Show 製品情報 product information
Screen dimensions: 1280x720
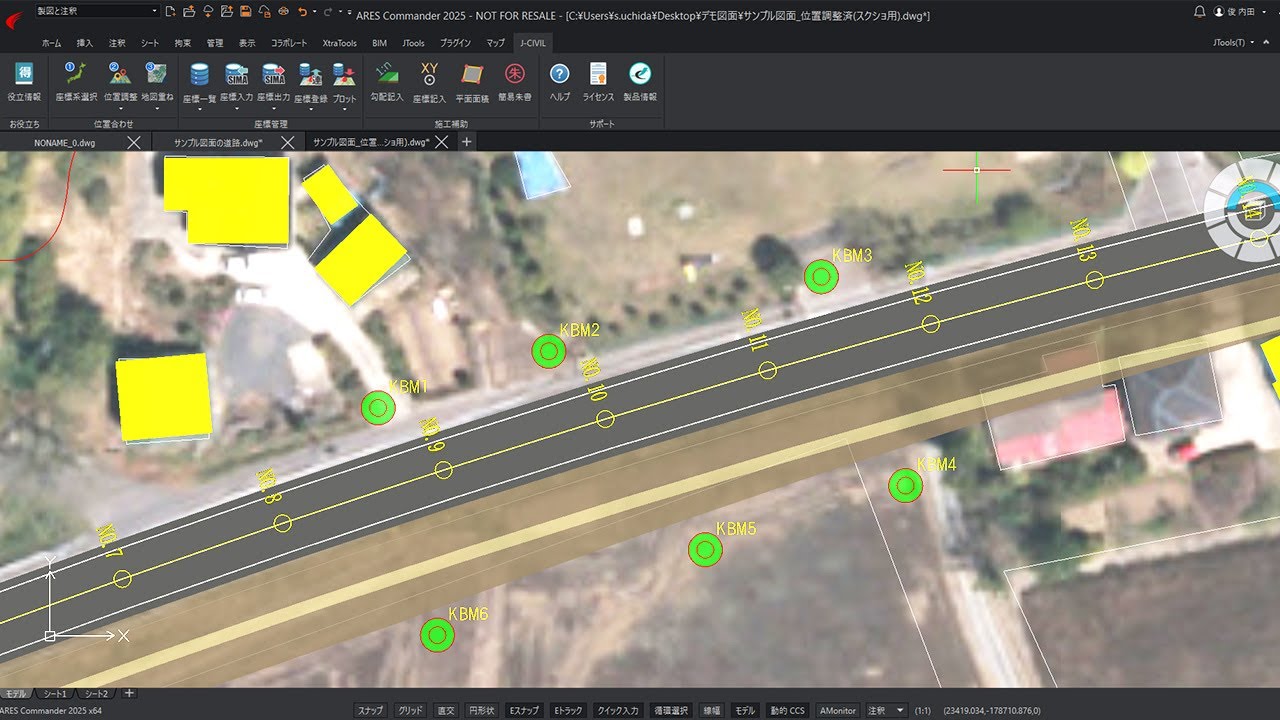point(640,82)
